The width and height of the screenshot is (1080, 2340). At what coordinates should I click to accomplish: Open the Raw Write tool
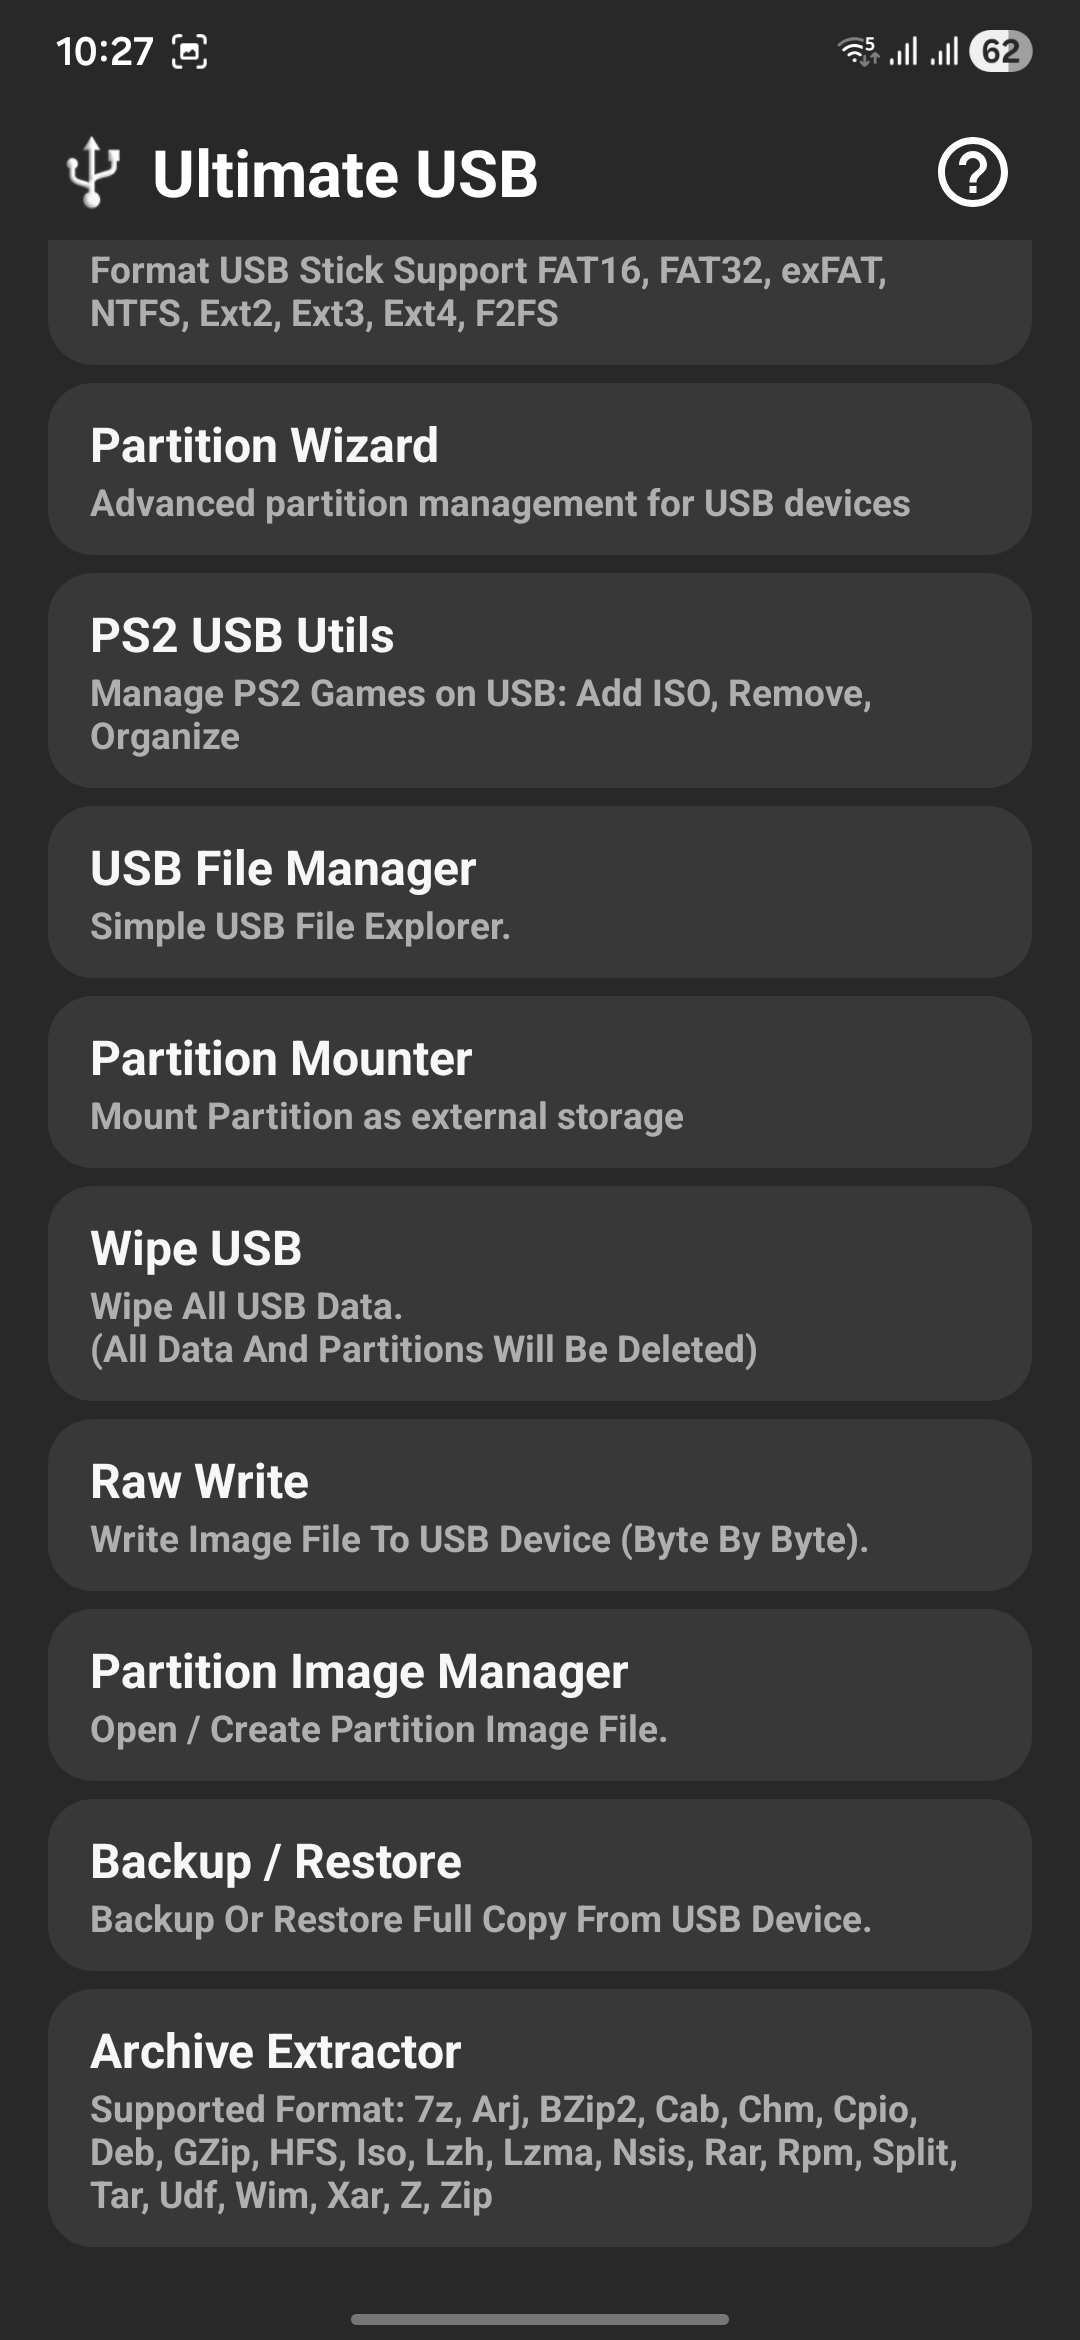(540, 1505)
